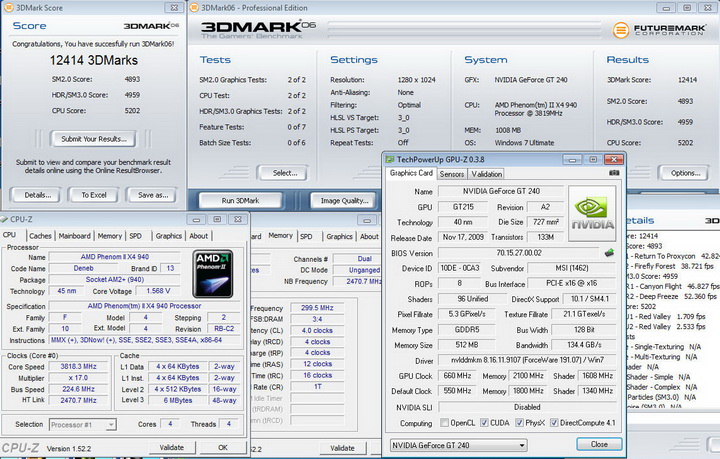Enable the OpenCL checkbox in GPU-Z
The width and height of the screenshot is (720, 459).
[444, 422]
